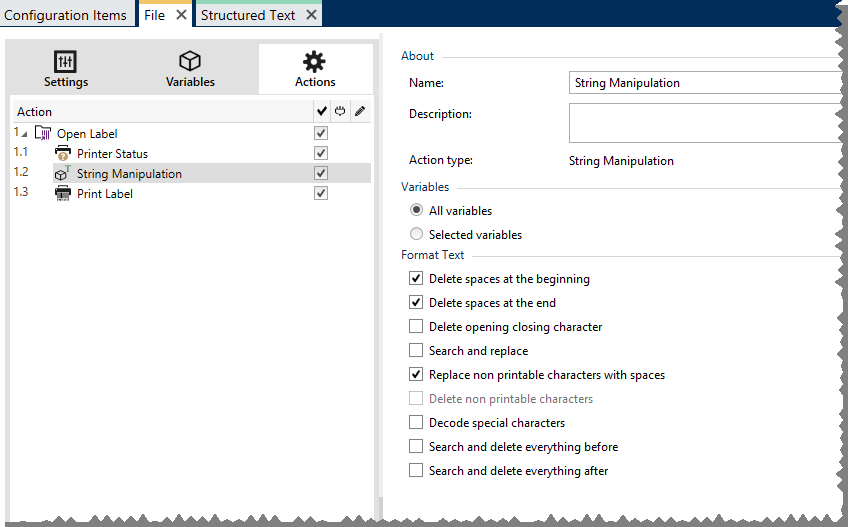Switch to the Actions gear tab

[x=315, y=69]
